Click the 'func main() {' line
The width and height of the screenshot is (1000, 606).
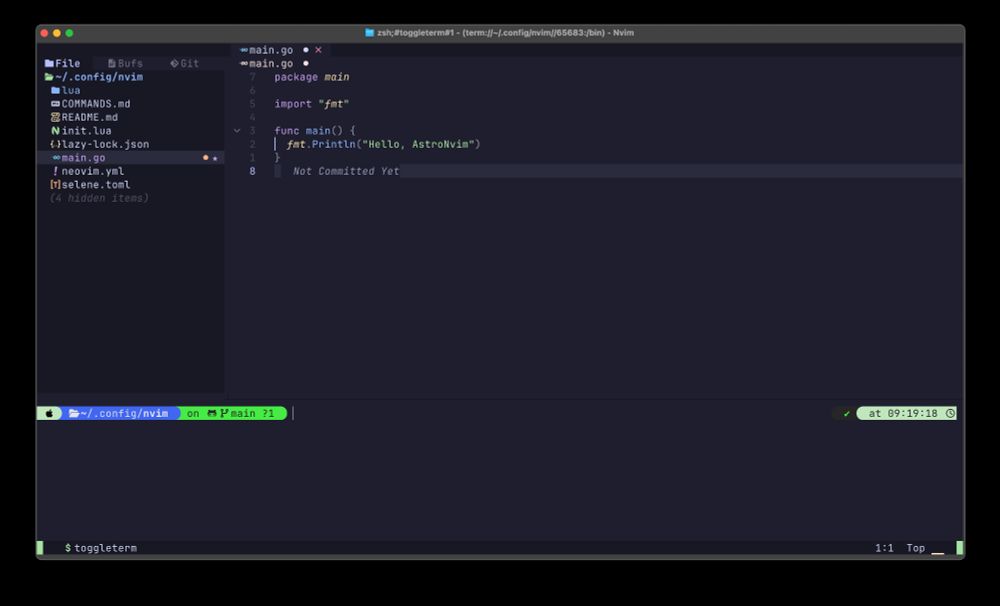315,130
